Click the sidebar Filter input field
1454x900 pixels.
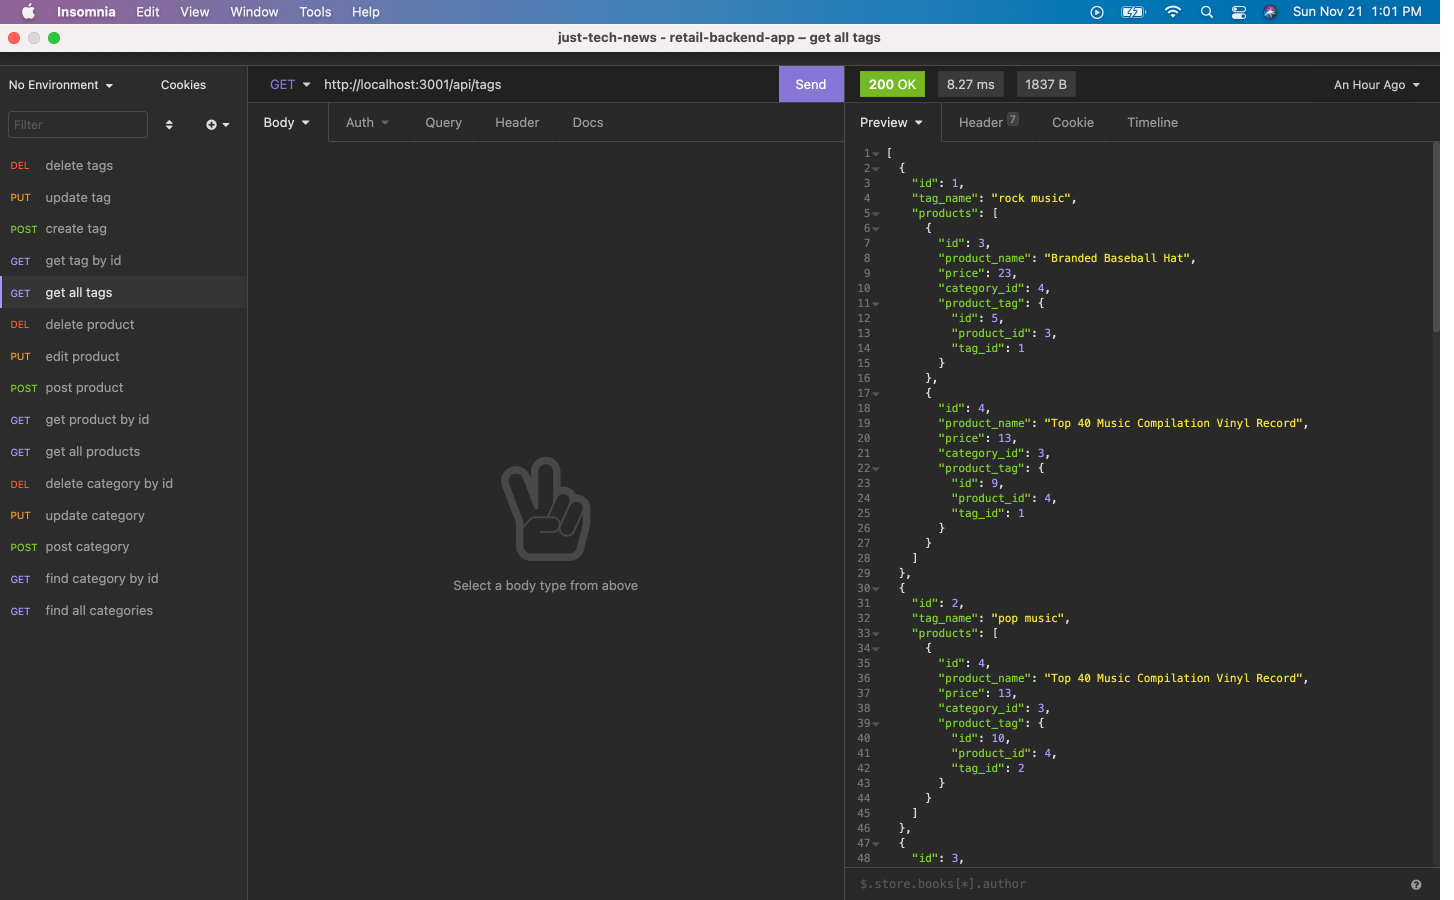77,124
